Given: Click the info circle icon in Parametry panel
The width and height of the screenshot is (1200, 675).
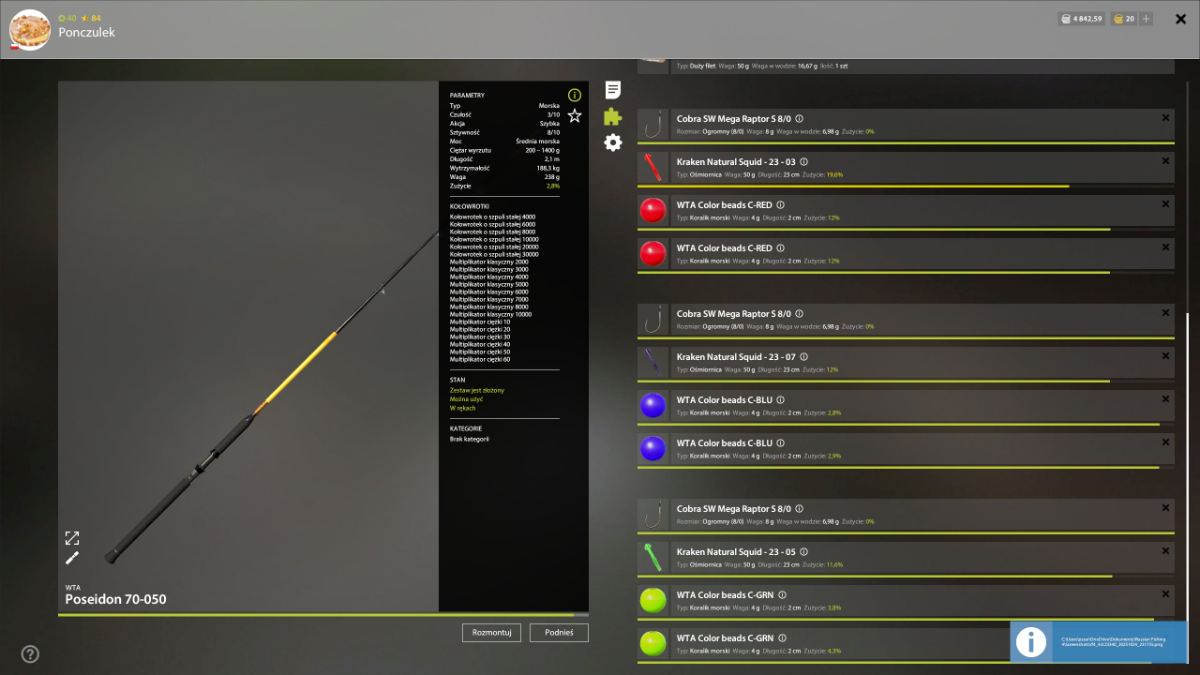Looking at the screenshot, I should (x=575, y=95).
